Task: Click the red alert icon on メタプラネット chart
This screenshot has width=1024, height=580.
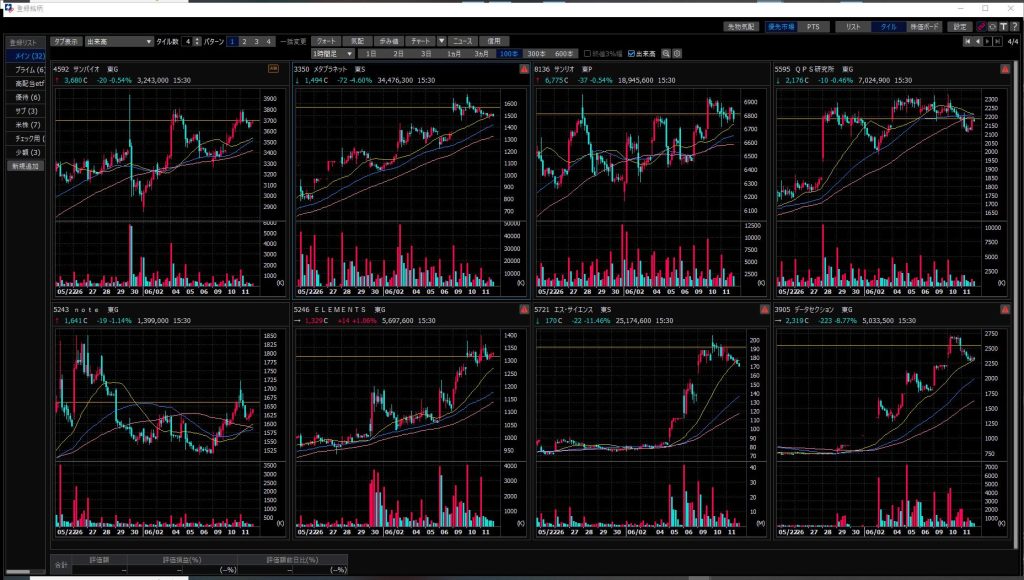Action: click(x=523, y=69)
